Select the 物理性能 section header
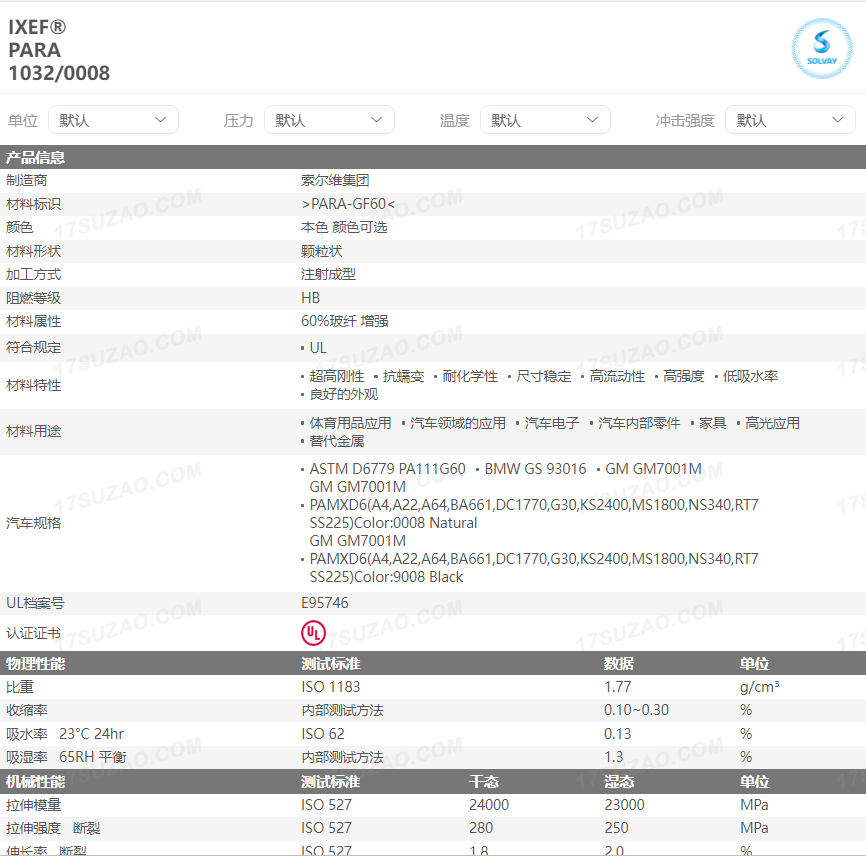This screenshot has width=866, height=856. coord(36,664)
